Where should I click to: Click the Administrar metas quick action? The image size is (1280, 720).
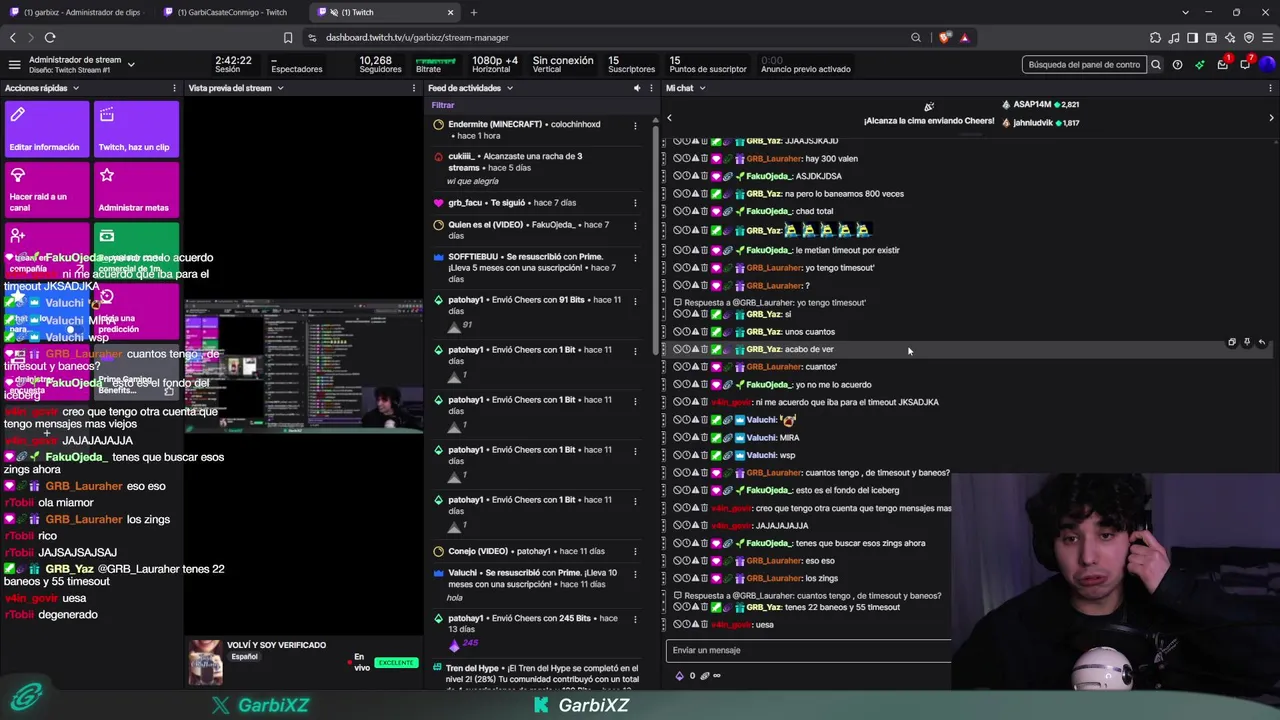[x=136, y=189]
